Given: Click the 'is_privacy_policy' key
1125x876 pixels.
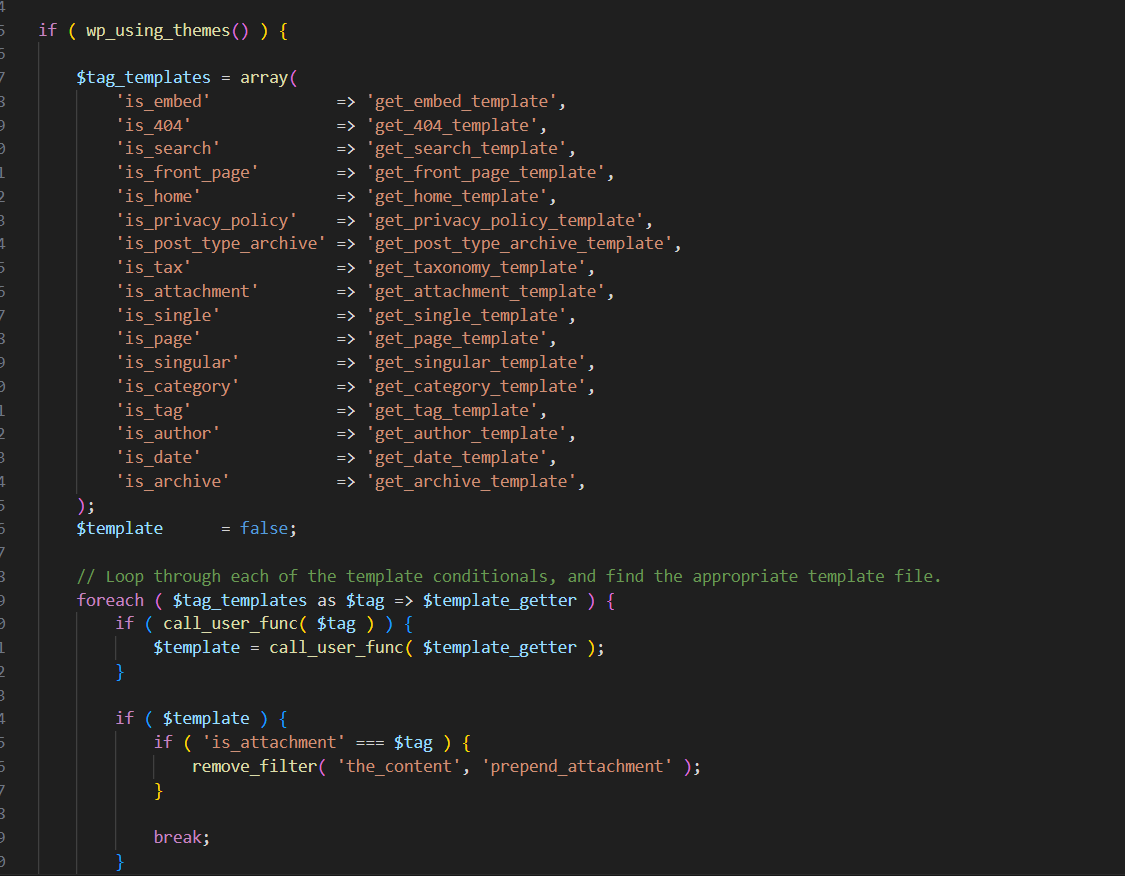Looking at the screenshot, I should [206, 220].
